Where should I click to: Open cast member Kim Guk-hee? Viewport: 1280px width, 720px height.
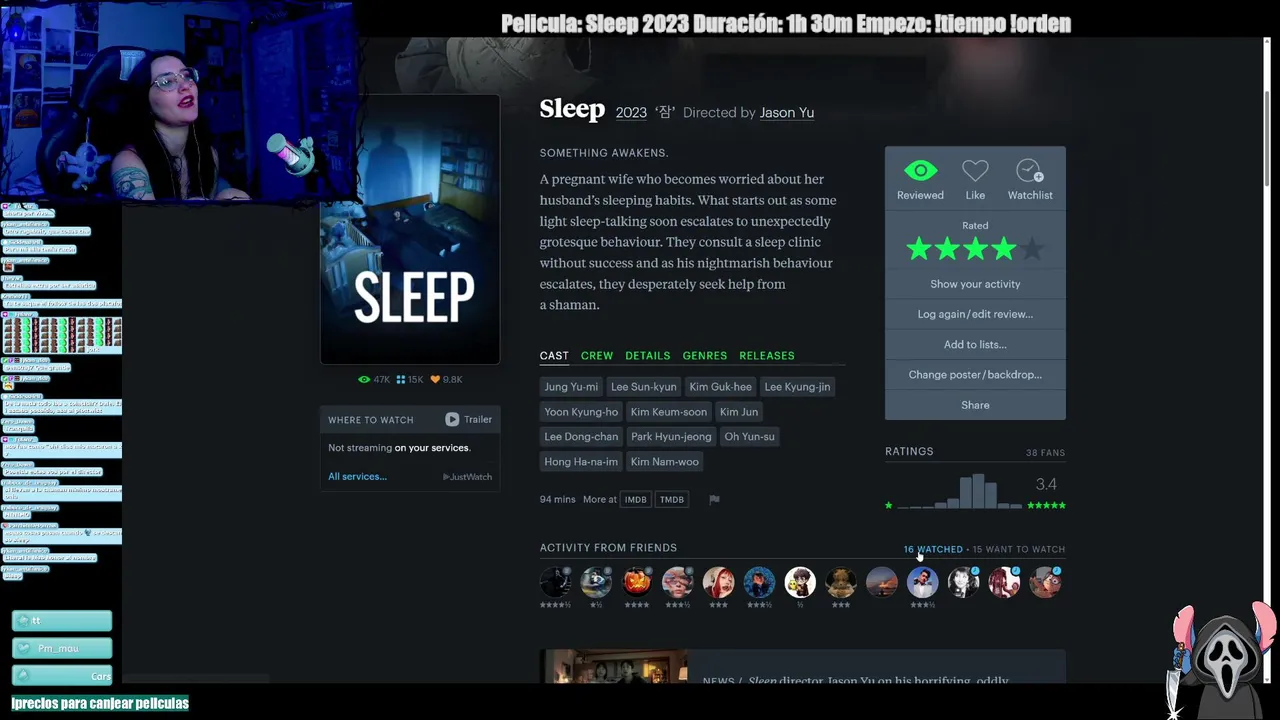click(720, 387)
